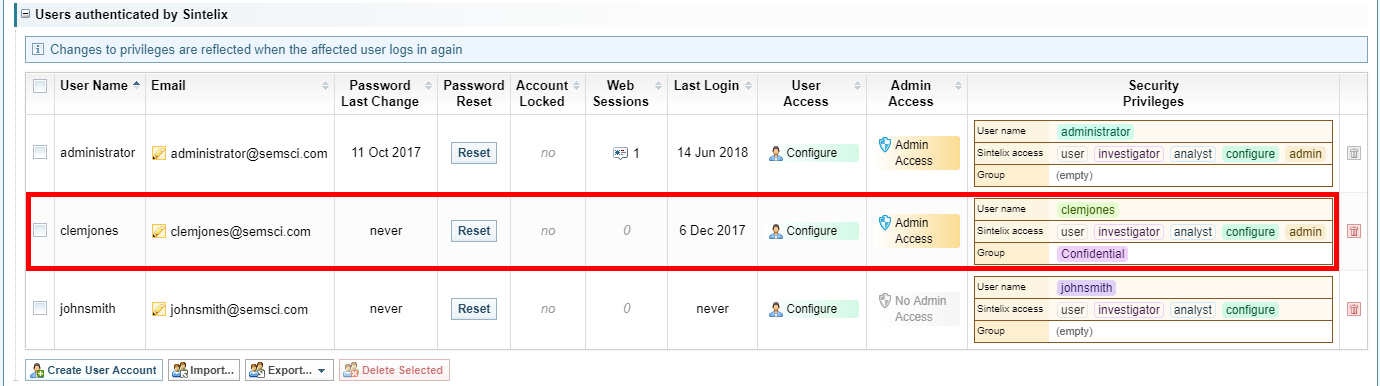
Task: Open the Export dropdown
Action: pos(289,370)
